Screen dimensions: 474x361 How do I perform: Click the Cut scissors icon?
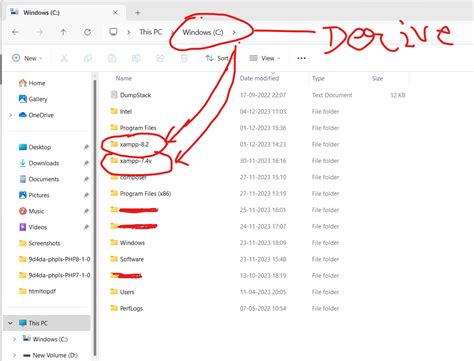[x=64, y=58]
